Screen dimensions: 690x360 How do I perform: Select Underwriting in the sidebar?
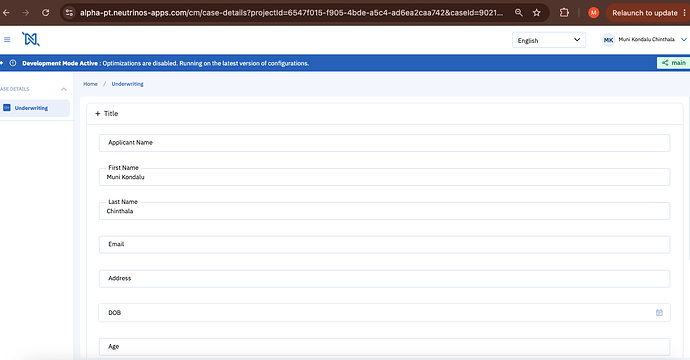coord(35,108)
